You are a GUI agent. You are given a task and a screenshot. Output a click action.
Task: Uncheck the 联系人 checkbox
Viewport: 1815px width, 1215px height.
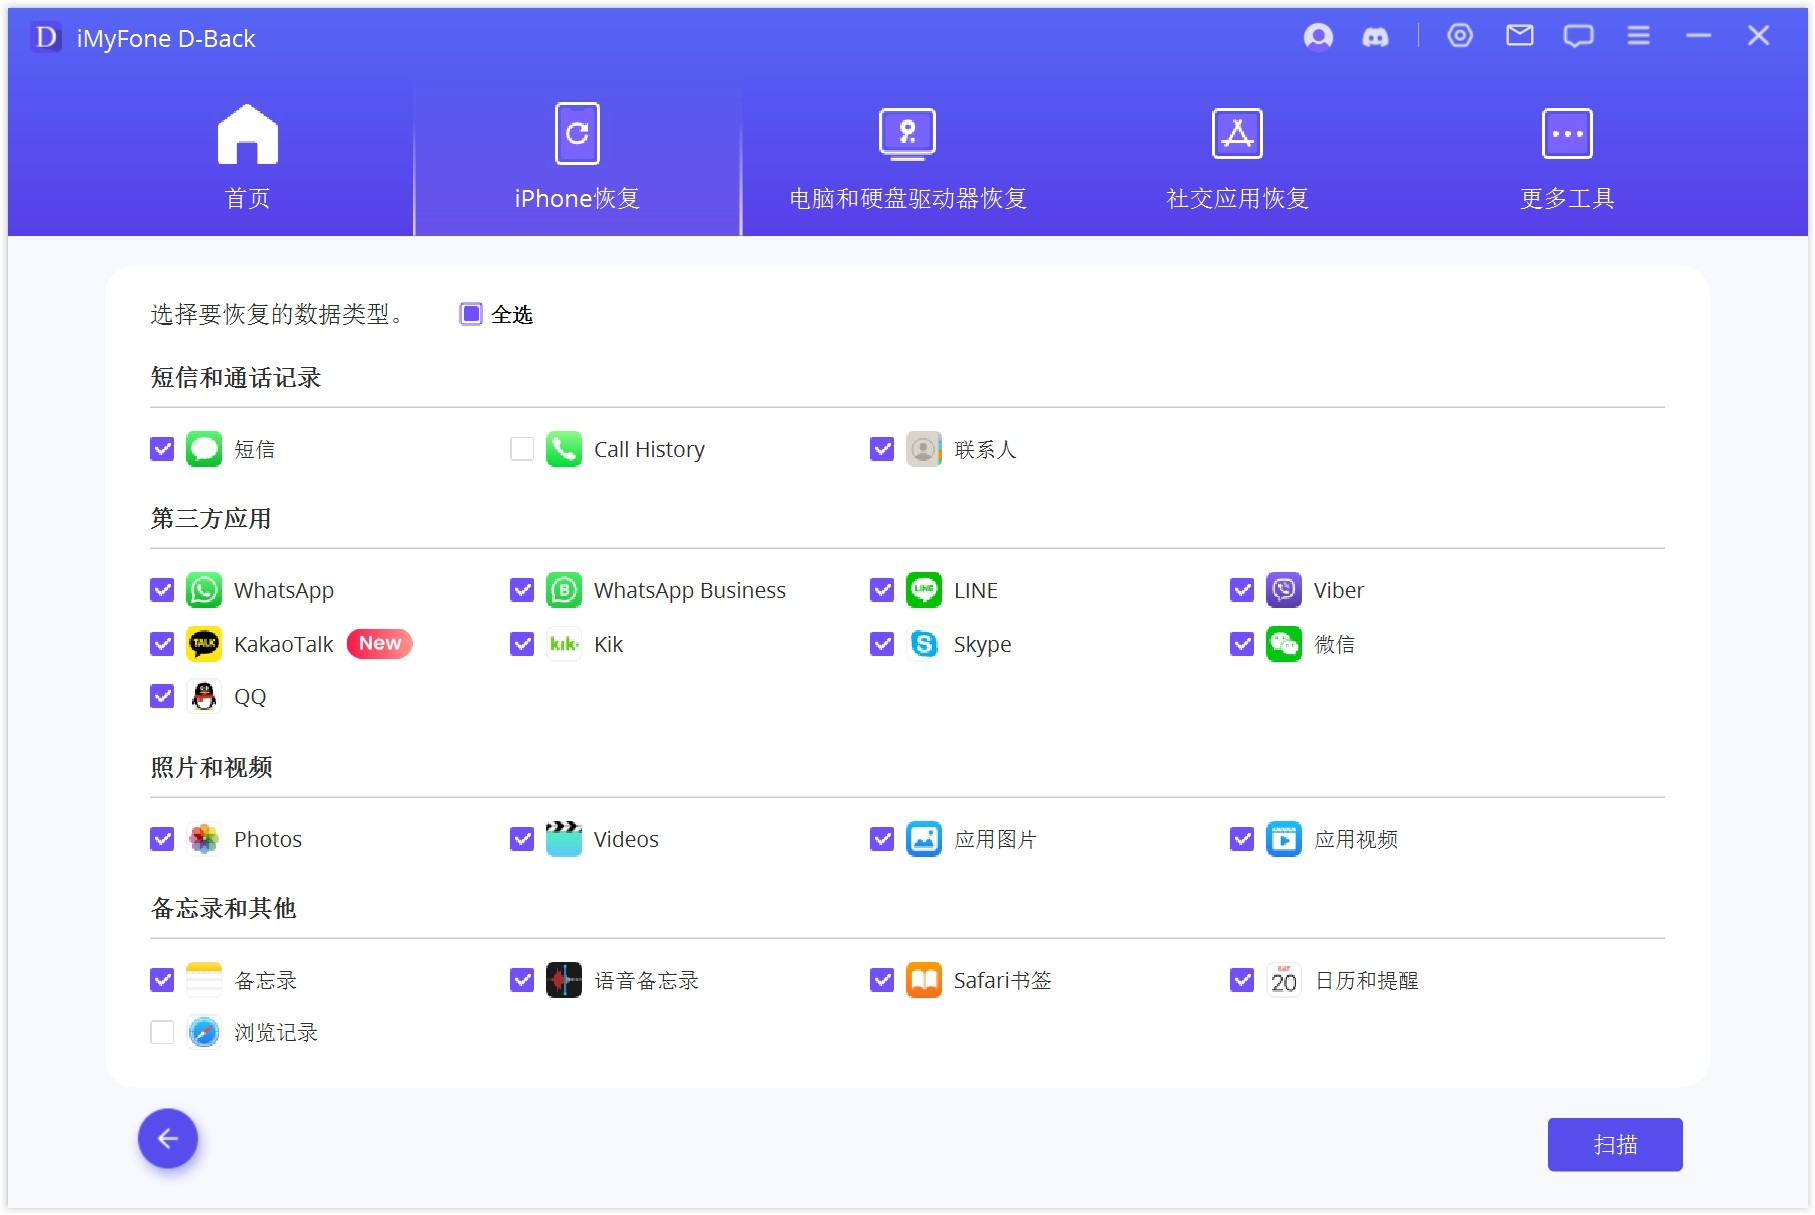click(882, 449)
